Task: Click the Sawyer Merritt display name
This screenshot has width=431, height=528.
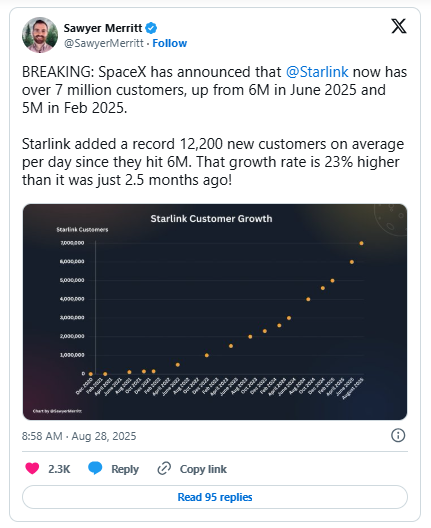Action: coord(103,28)
